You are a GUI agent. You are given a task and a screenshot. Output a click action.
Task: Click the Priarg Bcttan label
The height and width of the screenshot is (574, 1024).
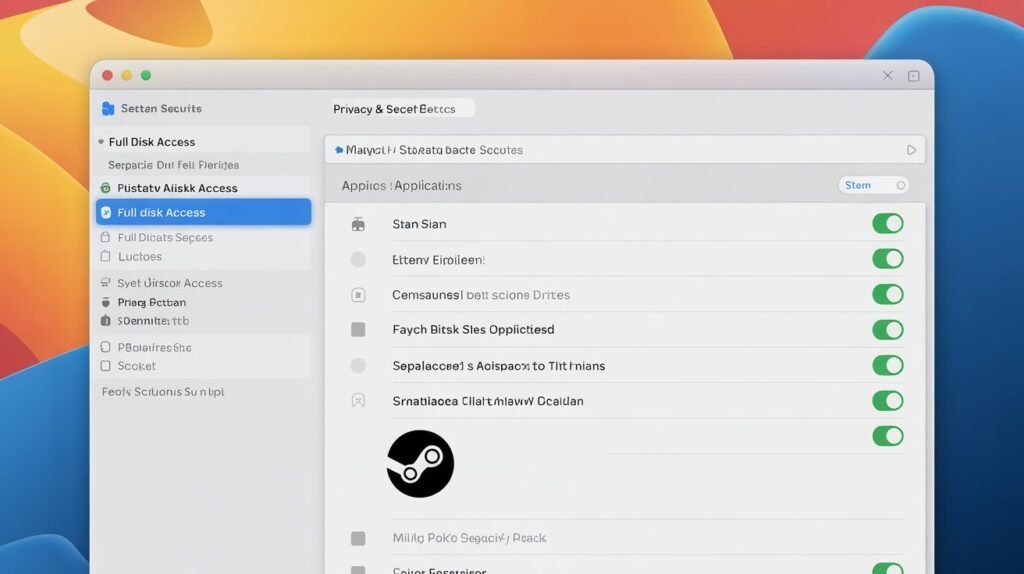152,302
